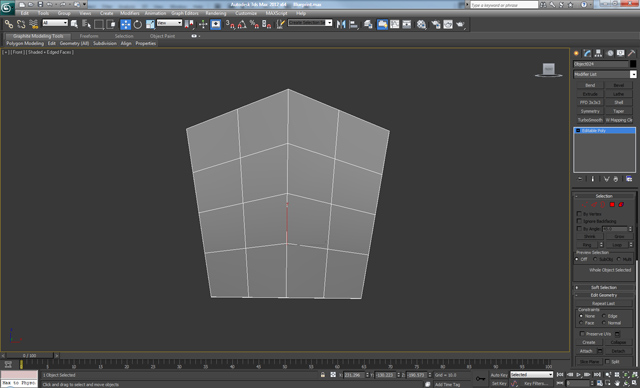This screenshot has height=388, width=640.
Task: Click the search keyword or phrase field
Action: [x=504, y=4]
